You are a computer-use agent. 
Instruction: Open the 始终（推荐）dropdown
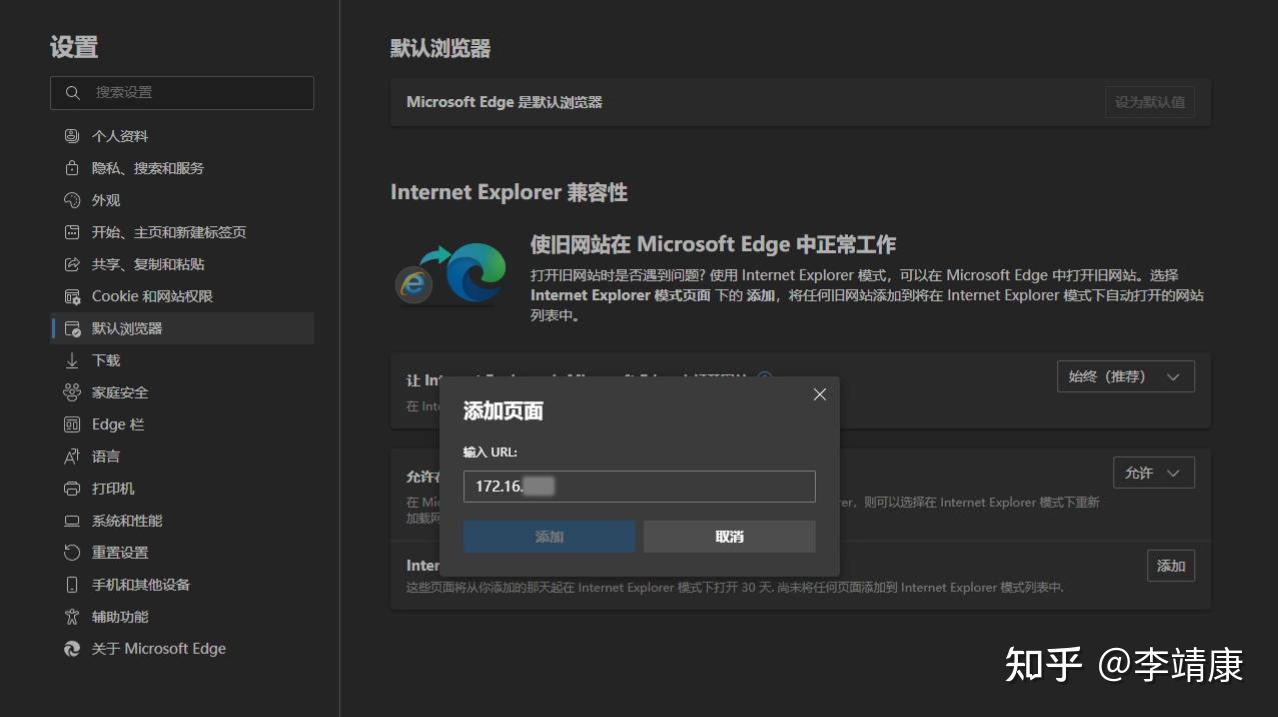(x=1125, y=376)
